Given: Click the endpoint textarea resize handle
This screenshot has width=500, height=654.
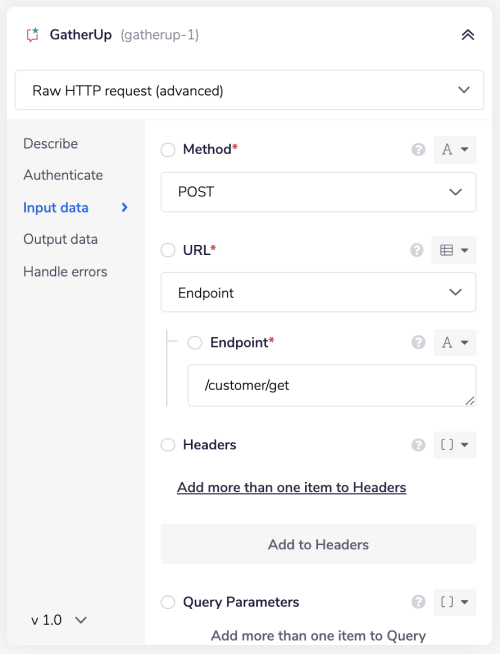Looking at the screenshot, I should tap(470, 401).
